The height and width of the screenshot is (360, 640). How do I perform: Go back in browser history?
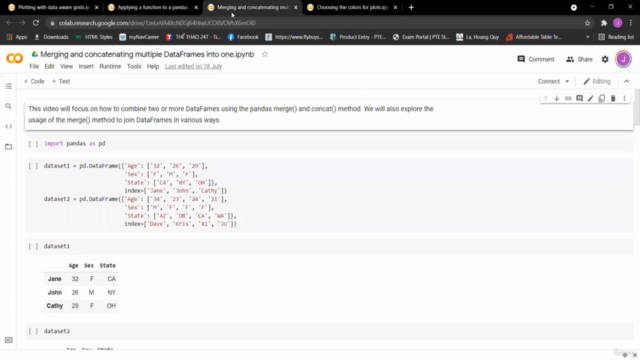9,23
